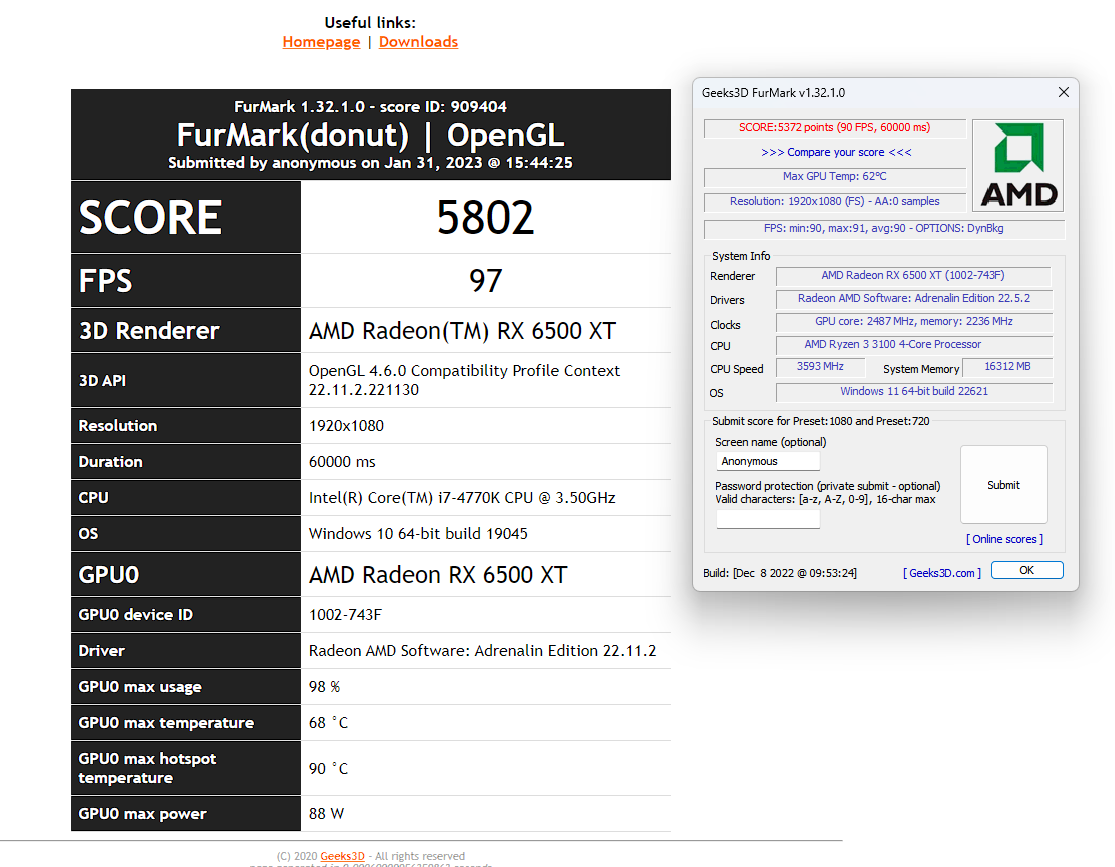Click GPU0 max usage value 98 %

pyautogui.click(x=324, y=687)
